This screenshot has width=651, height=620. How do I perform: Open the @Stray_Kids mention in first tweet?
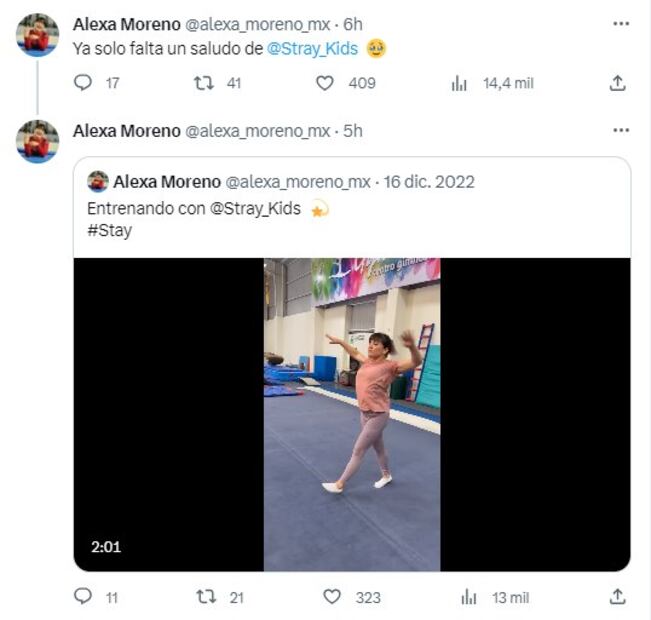tap(312, 48)
